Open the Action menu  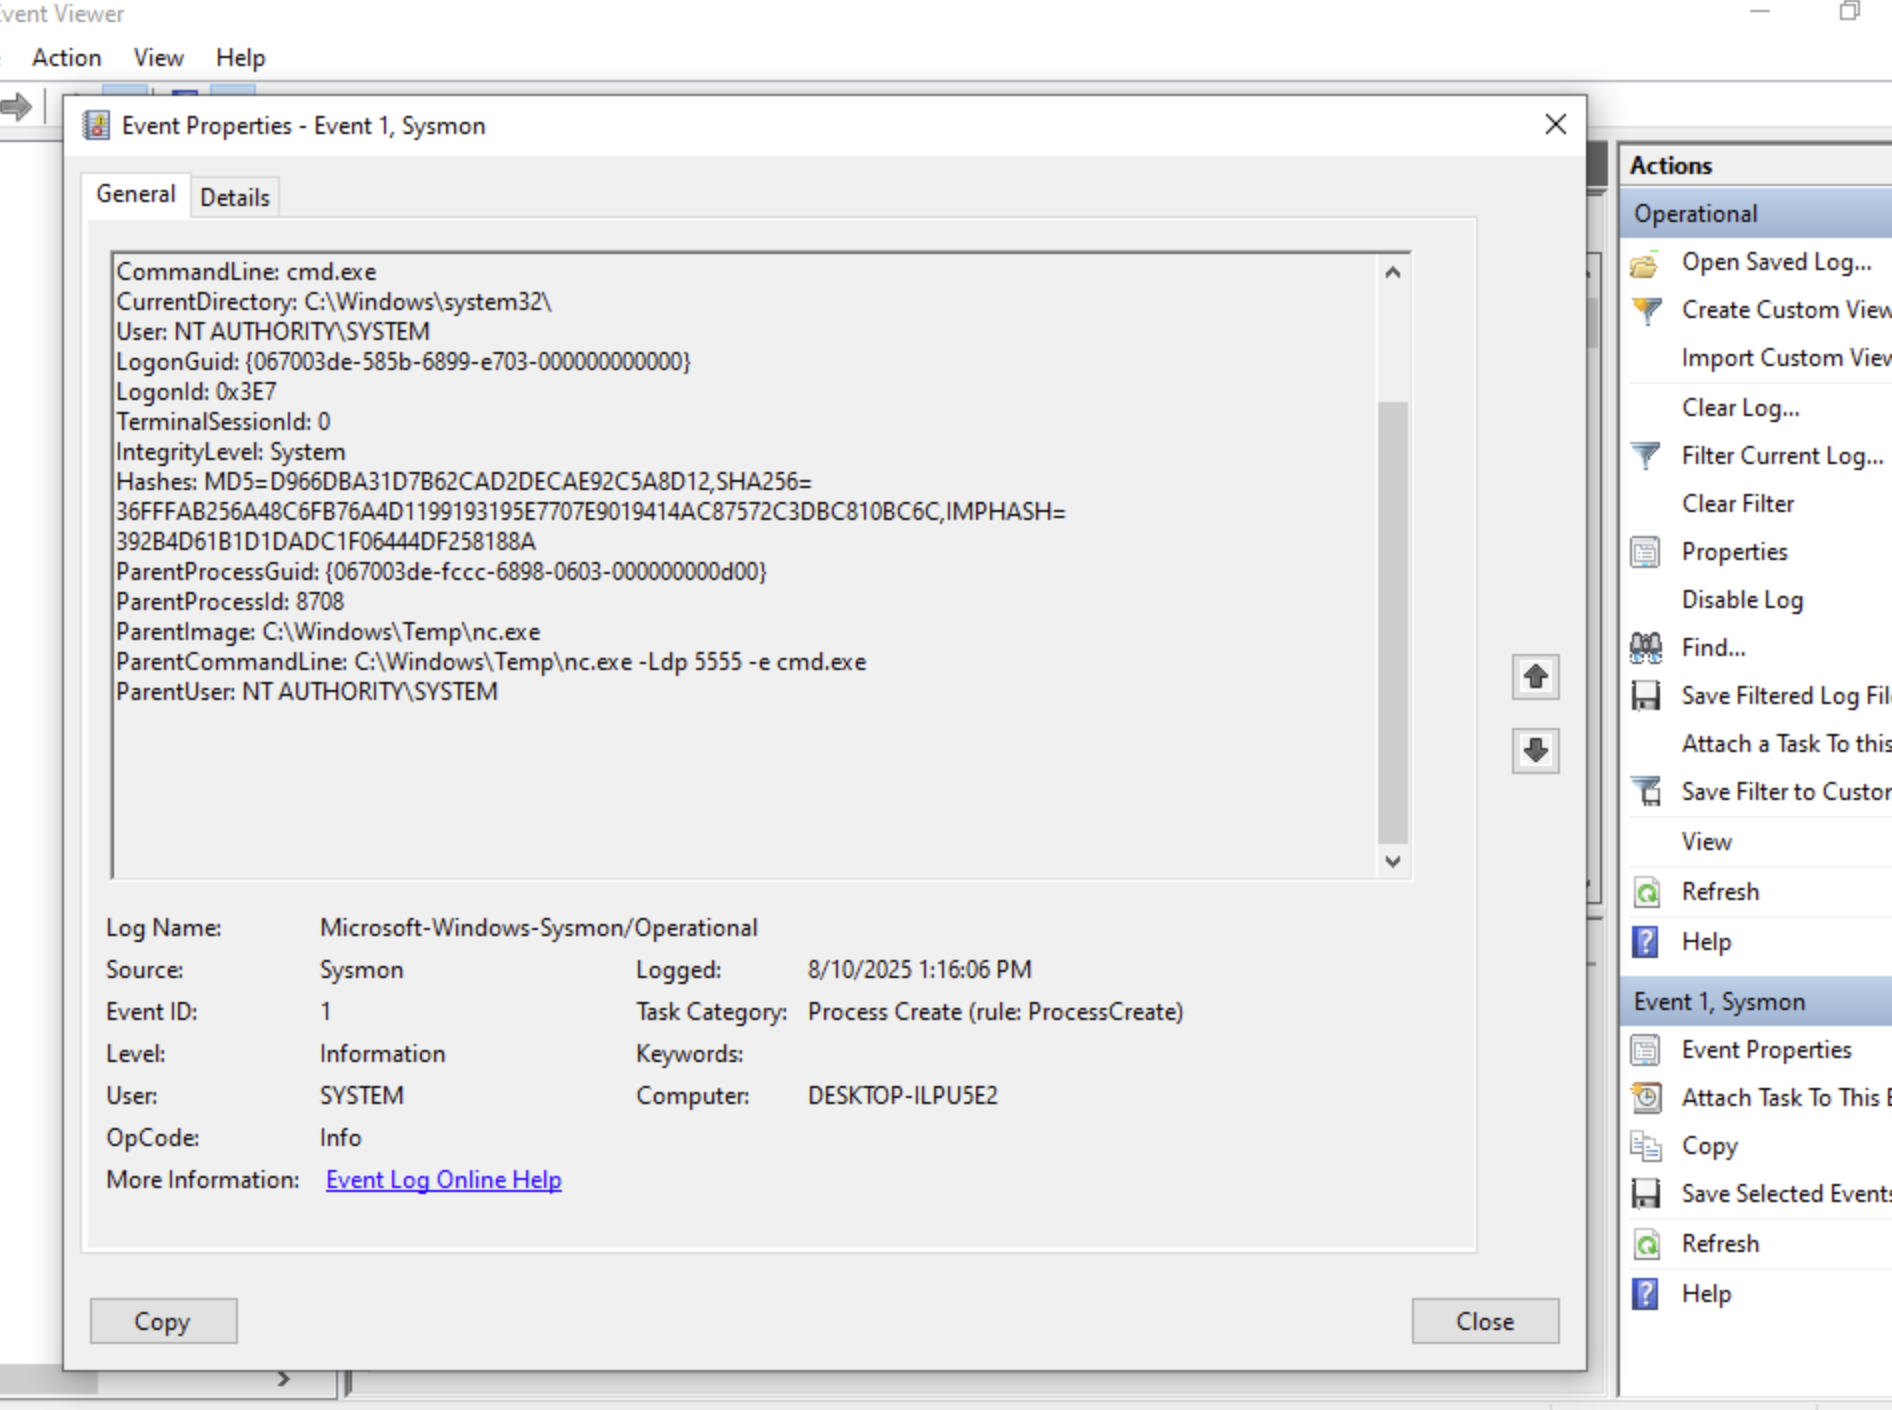point(66,58)
